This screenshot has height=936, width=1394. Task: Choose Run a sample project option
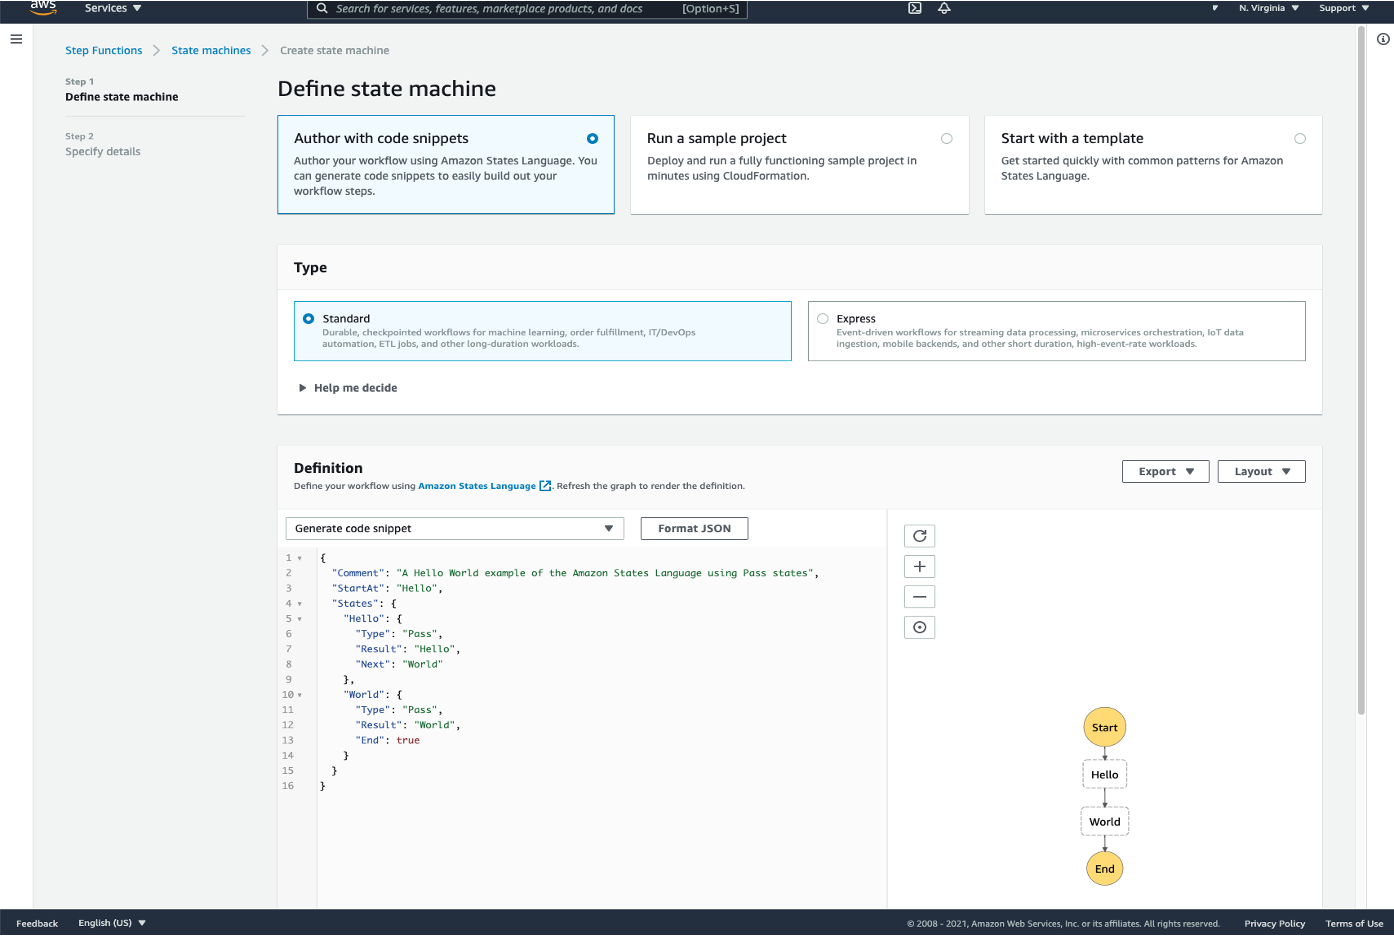point(800,165)
